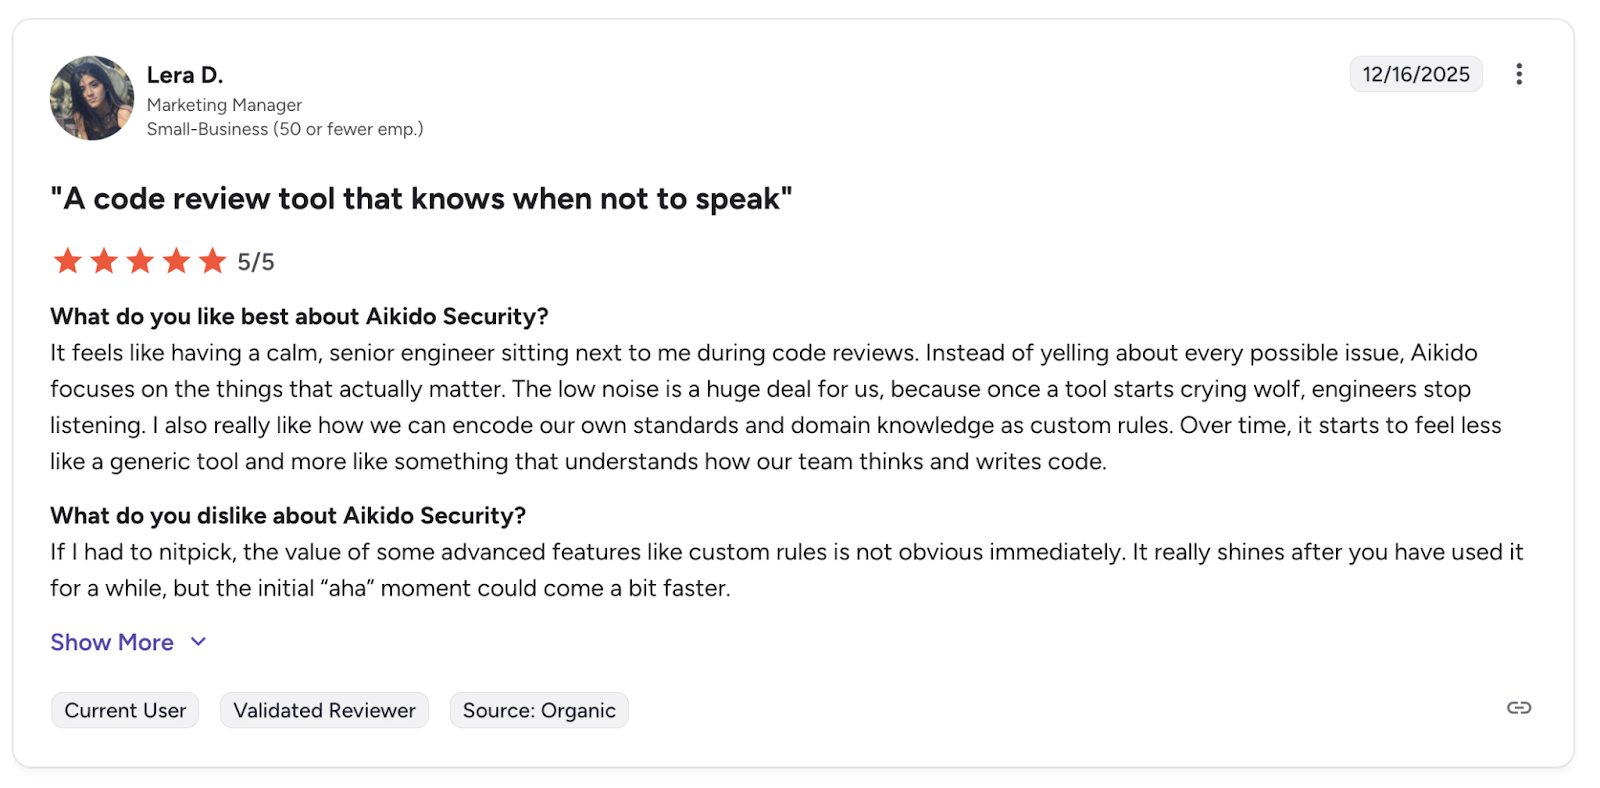Click Lera D.'s profile picture
1600x788 pixels.
91,97
